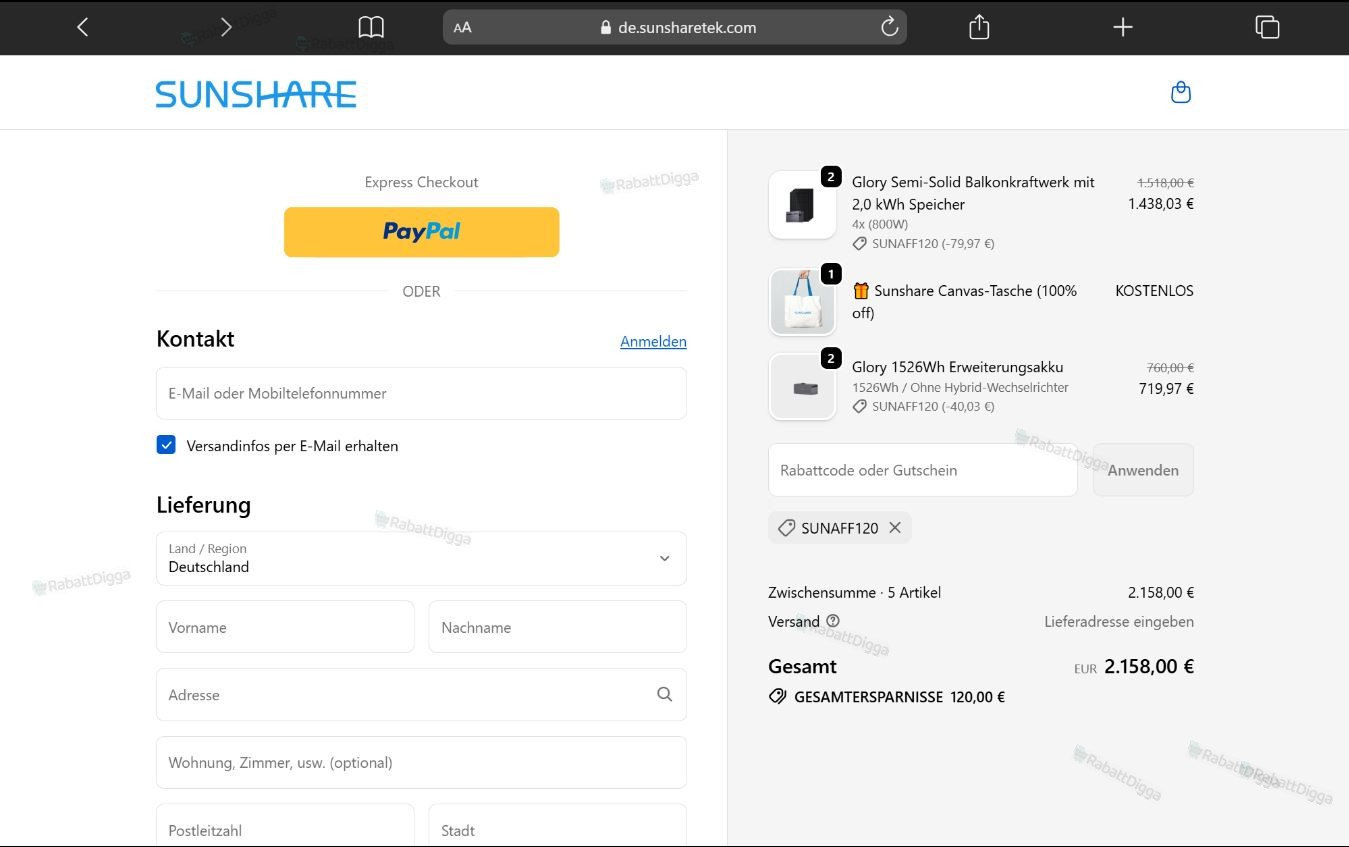Go forward with the Safari forward arrow
1349x847 pixels.
click(226, 27)
